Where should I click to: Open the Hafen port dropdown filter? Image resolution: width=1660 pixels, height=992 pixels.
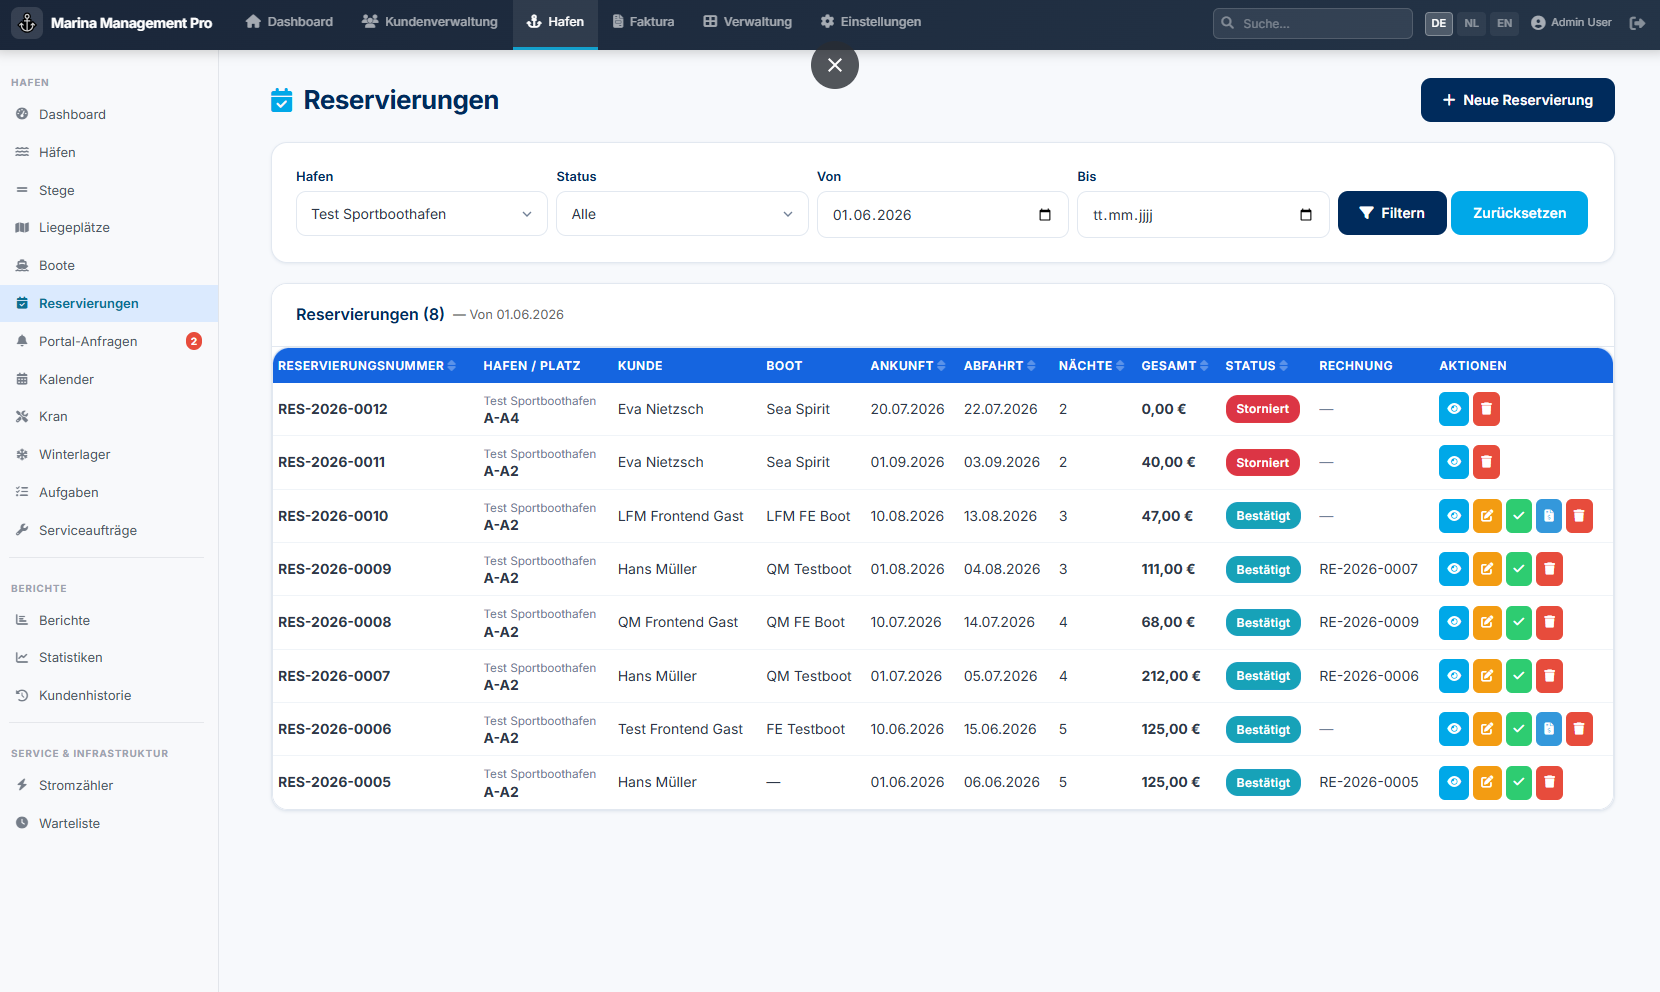422,214
